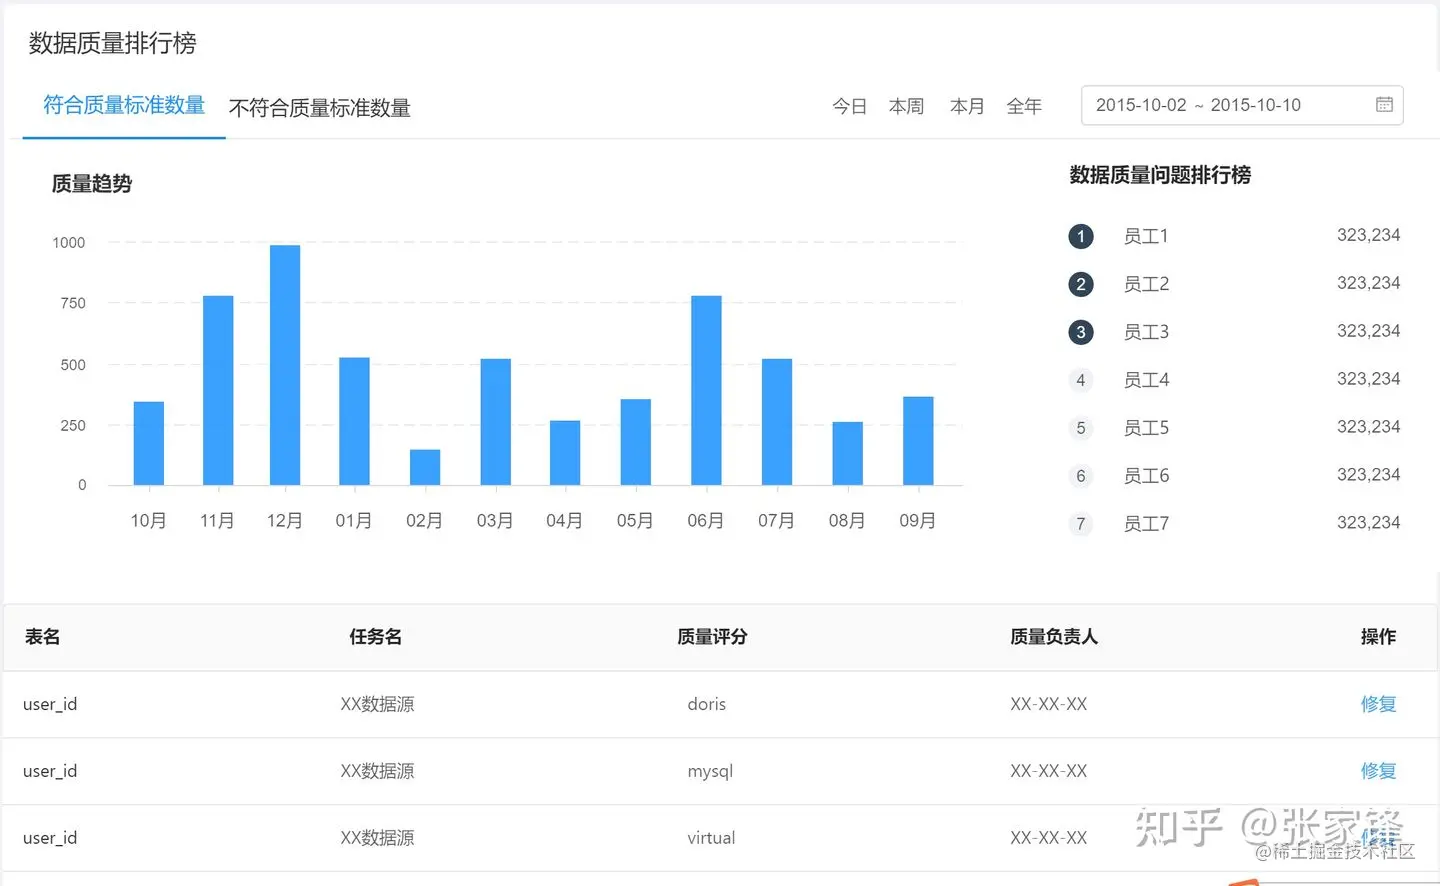
Task: Click the 数据质量排行榜 page title
Action: point(112,43)
